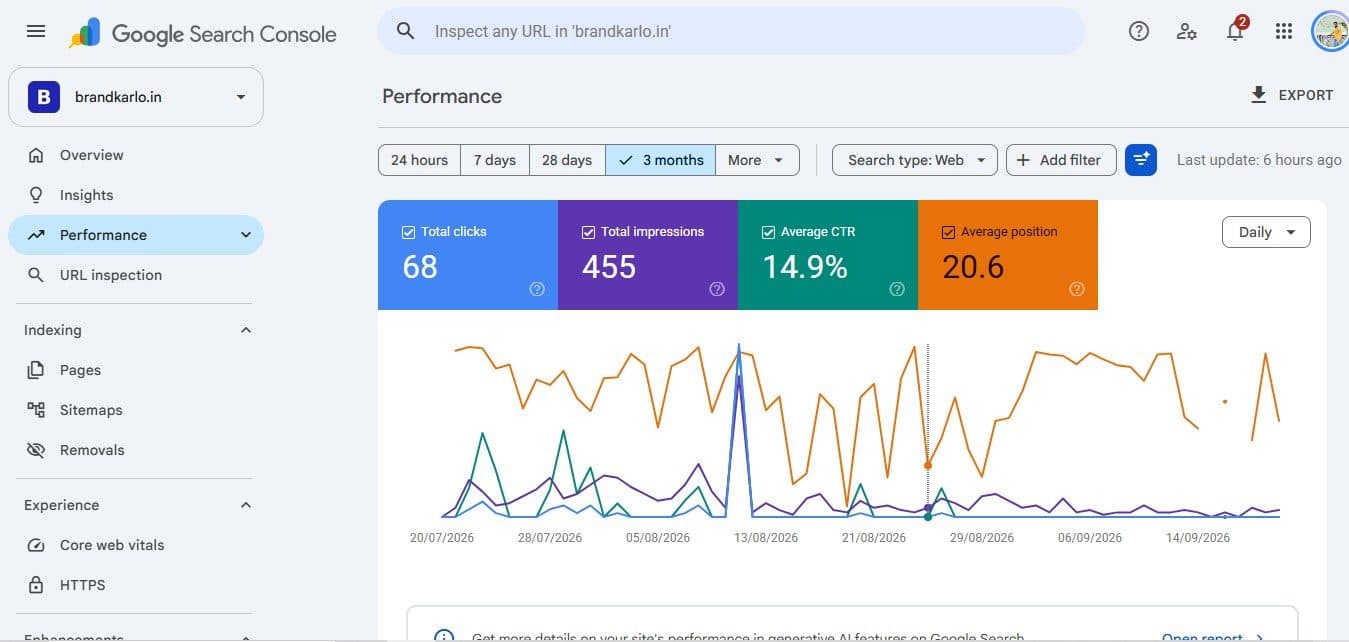This screenshot has height=642, width=1349.
Task: Open the help question mark icon
Action: [1138, 31]
